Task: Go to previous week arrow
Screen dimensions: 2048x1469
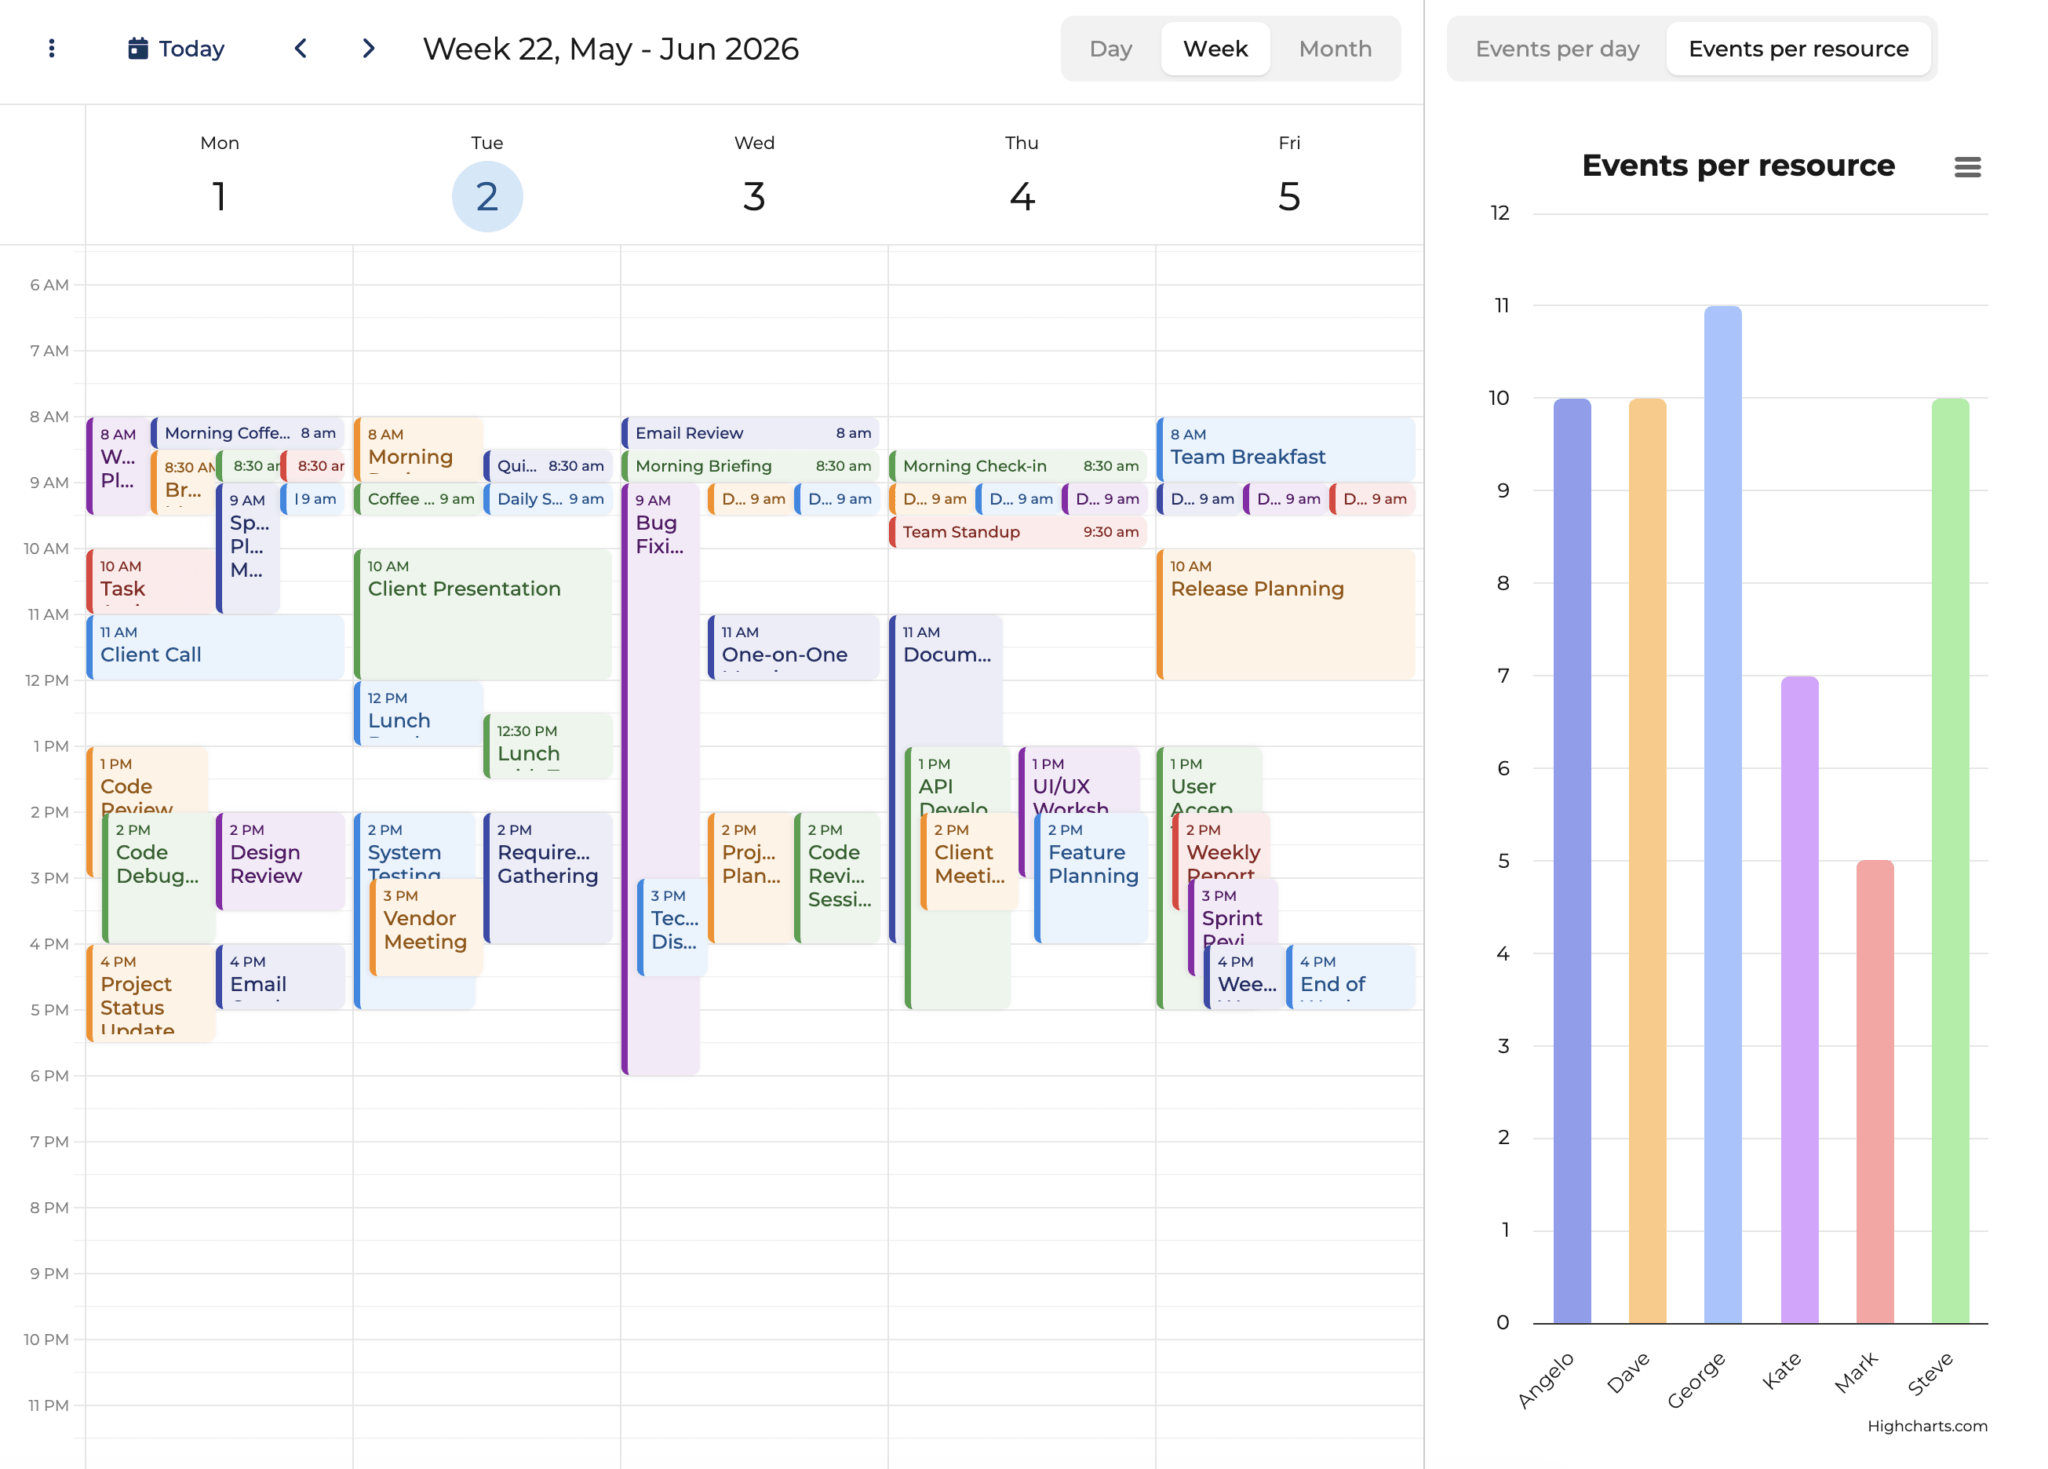Action: click(x=301, y=48)
